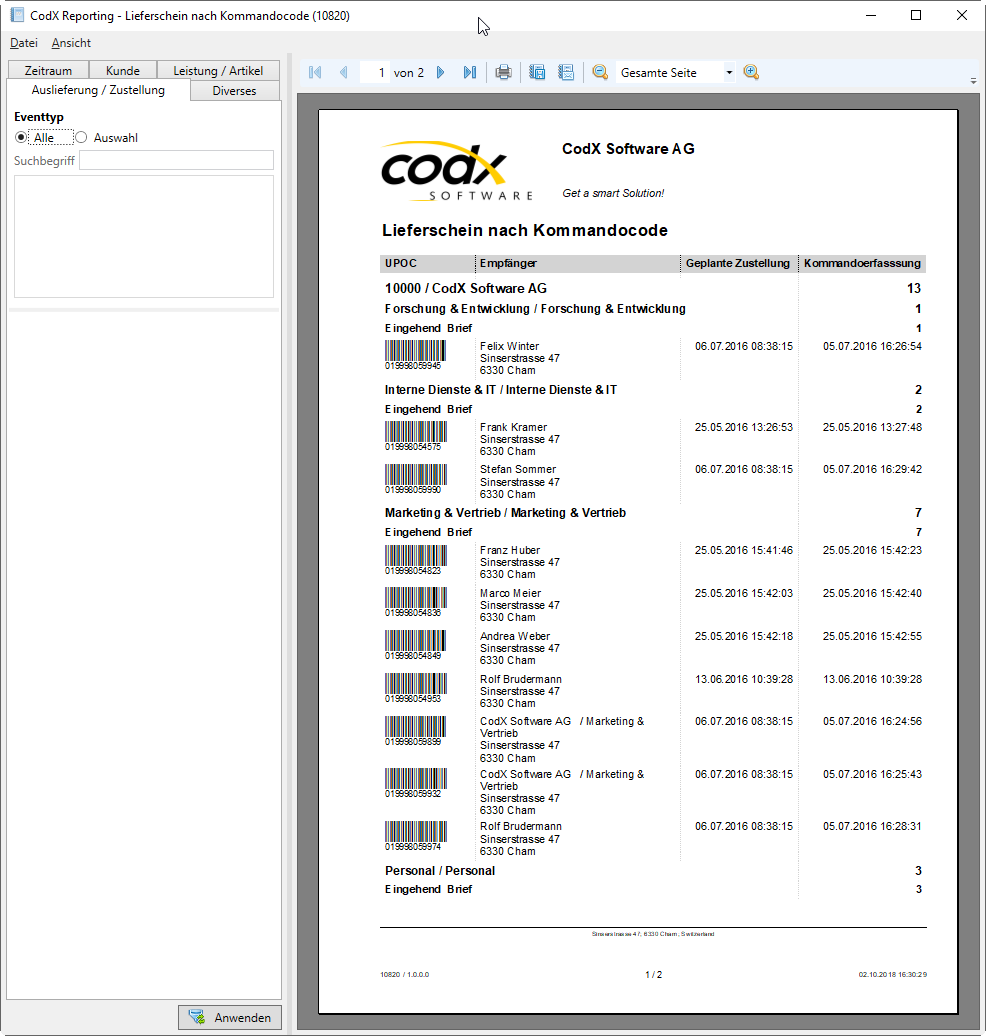Image resolution: width=986 pixels, height=1036 pixels.
Task: Select the Auslieferung / Zustellung tab
Action: 98,90
